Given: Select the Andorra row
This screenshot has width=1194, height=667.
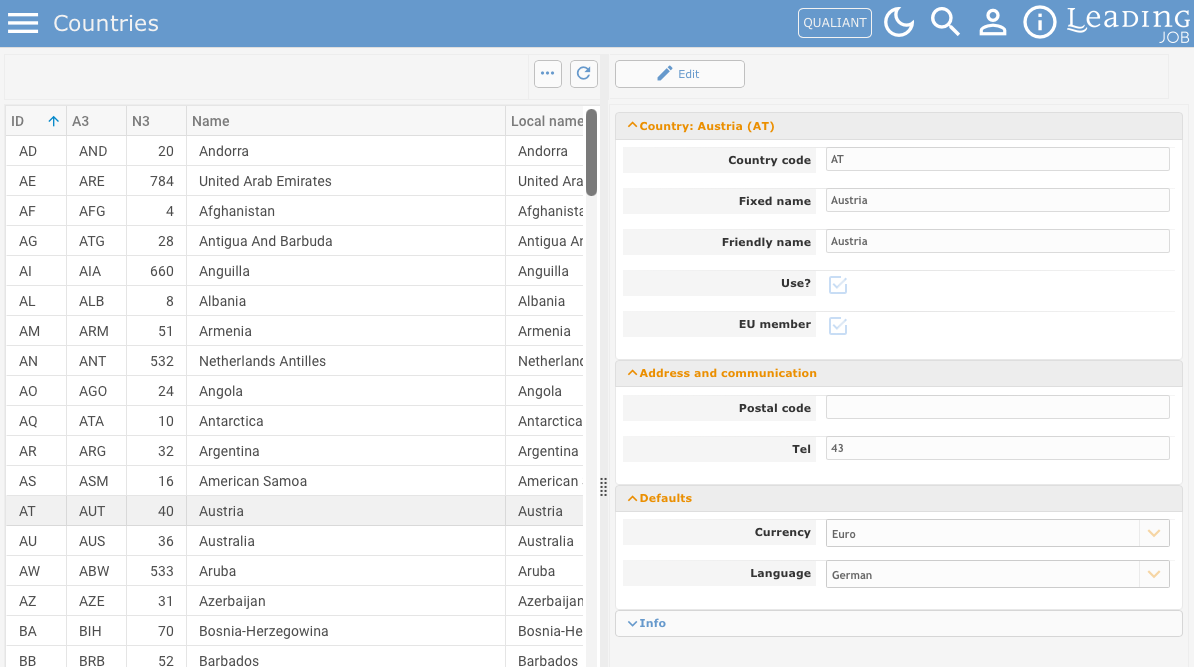Looking at the screenshot, I should pyautogui.click(x=295, y=151).
